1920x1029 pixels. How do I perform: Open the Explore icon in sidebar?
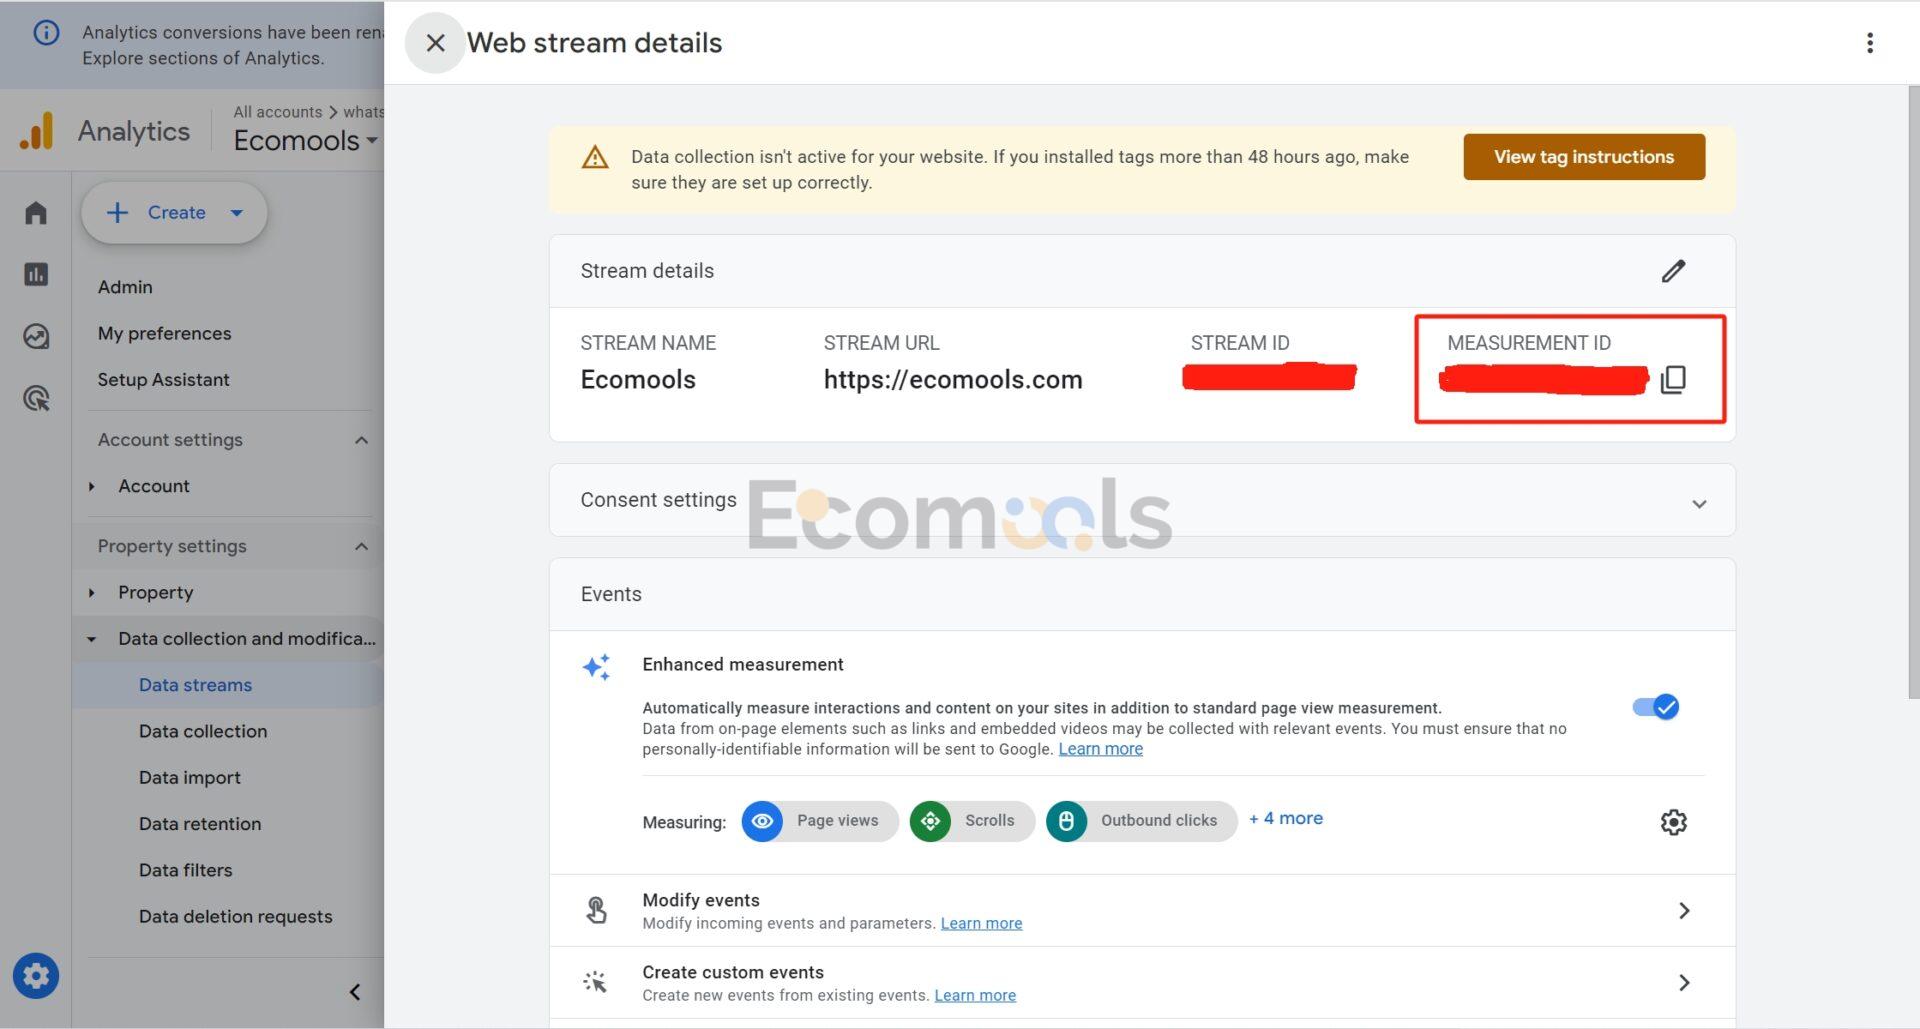36,336
